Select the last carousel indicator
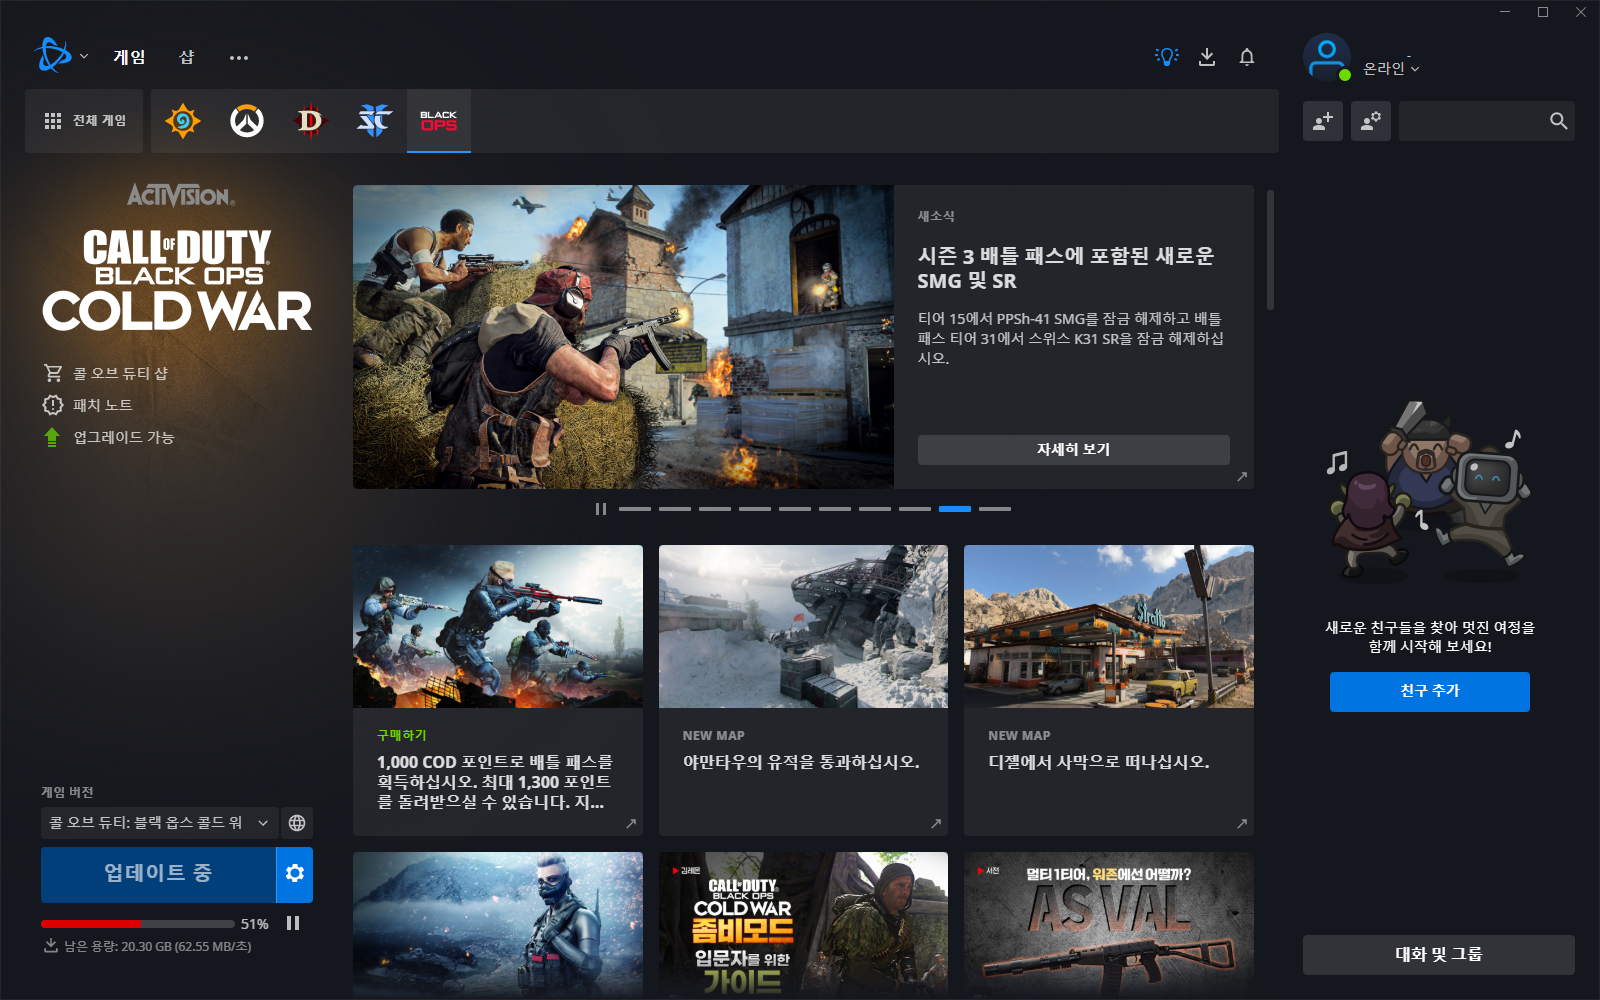Screen dimensions: 1600x1000 (x=994, y=509)
